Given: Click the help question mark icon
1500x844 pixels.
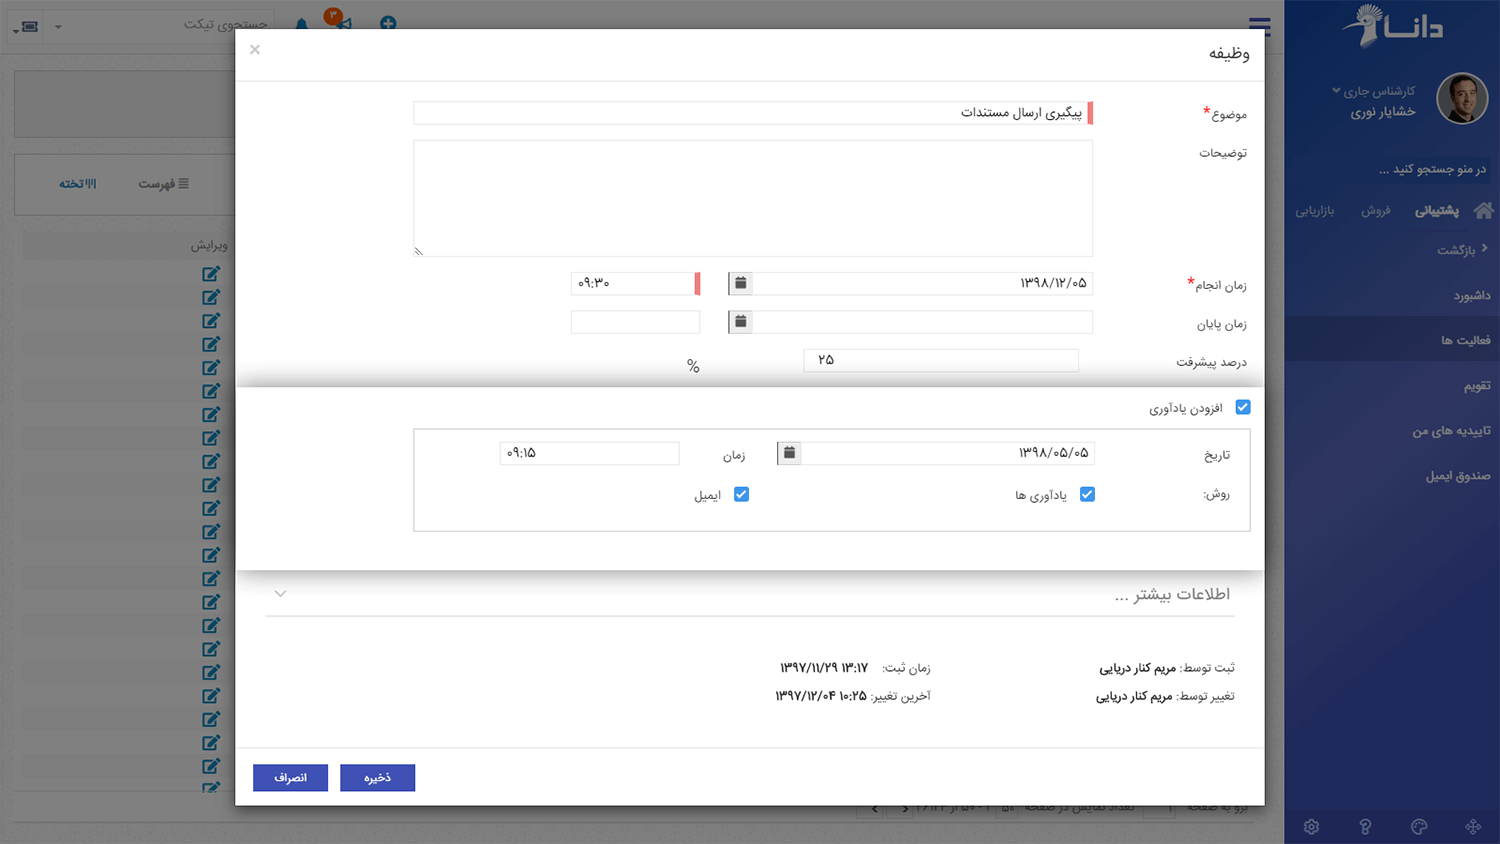Looking at the screenshot, I should point(1365,827).
